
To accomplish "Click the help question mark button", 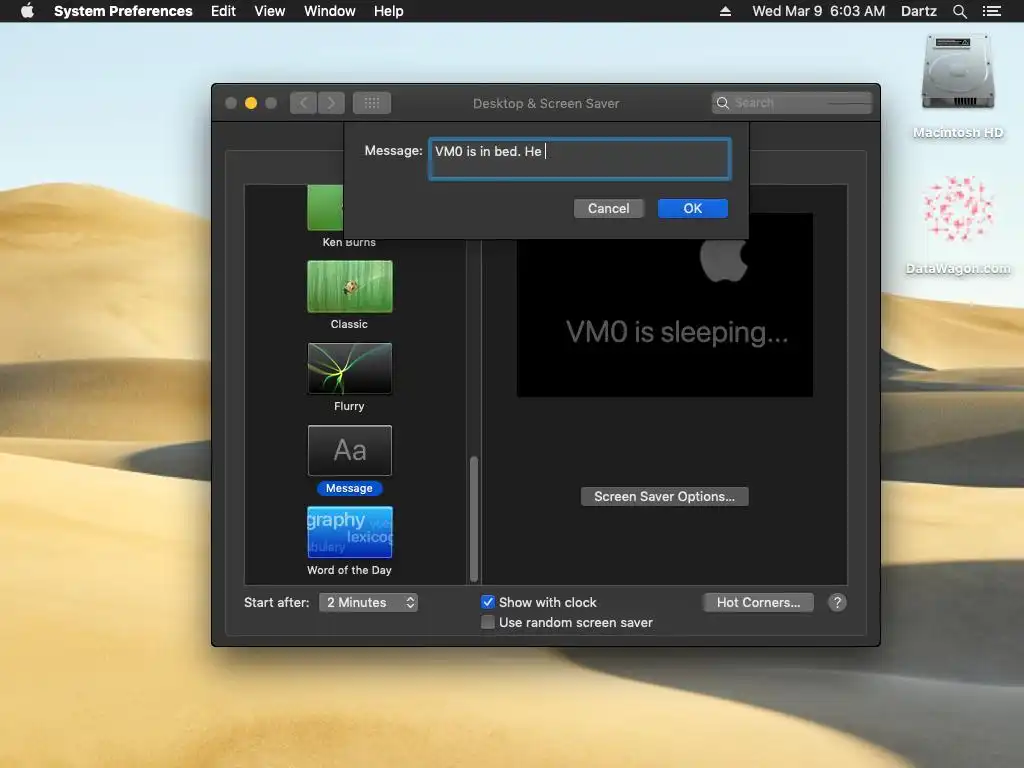I will 837,602.
